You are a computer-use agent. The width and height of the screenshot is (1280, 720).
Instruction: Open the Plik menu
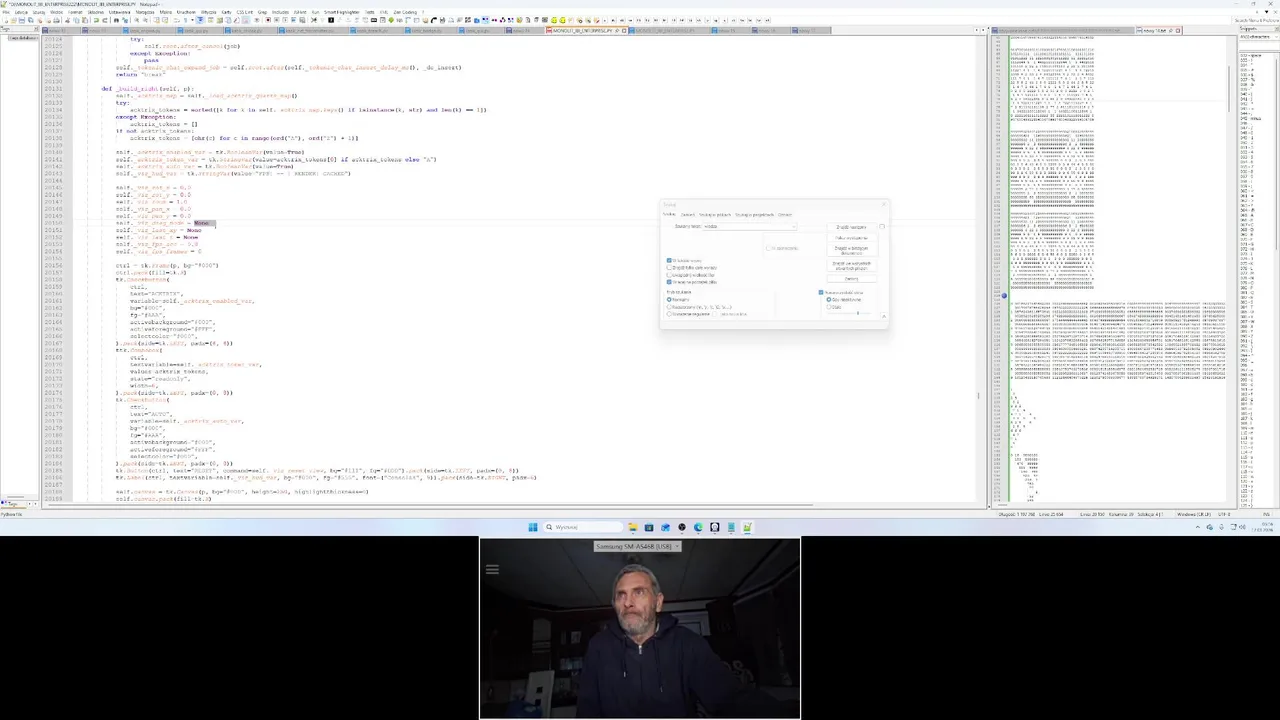[6, 11]
